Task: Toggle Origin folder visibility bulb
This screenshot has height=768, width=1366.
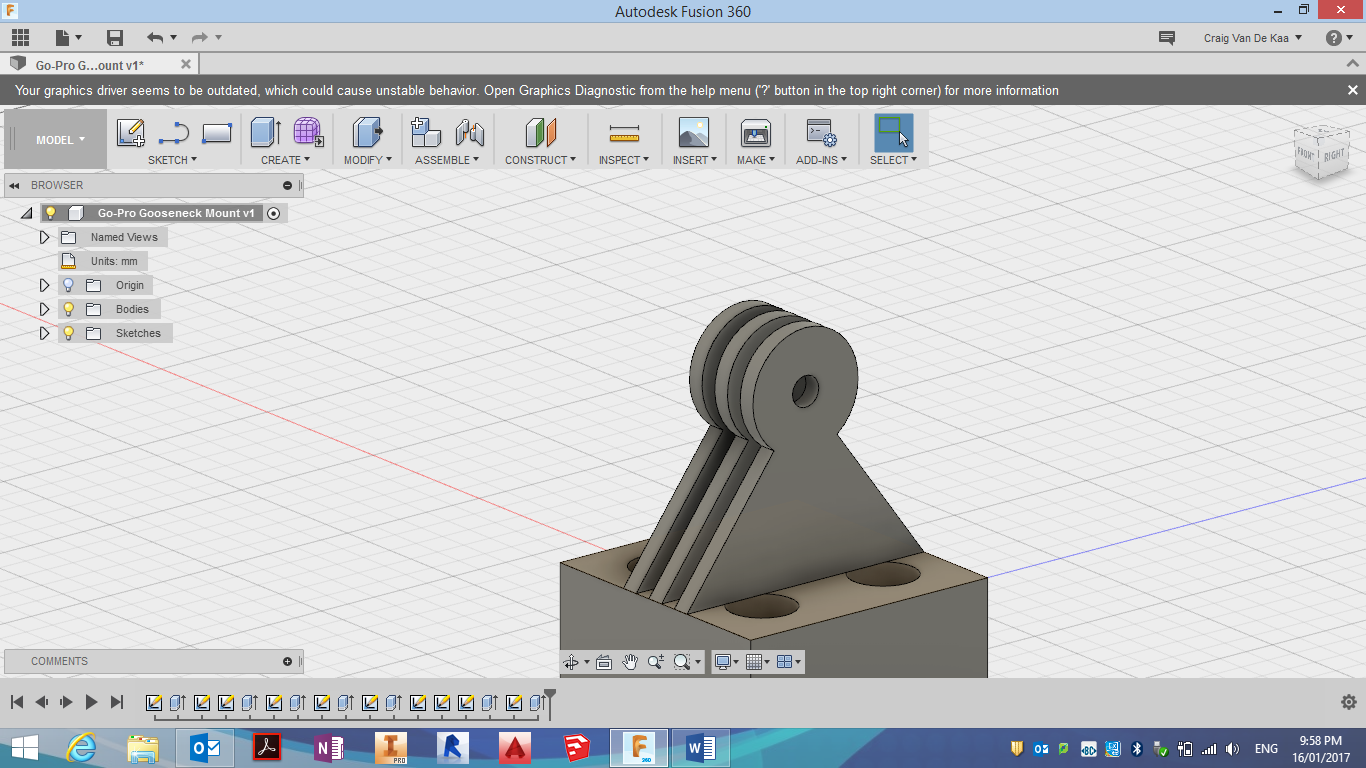Action: tap(68, 285)
